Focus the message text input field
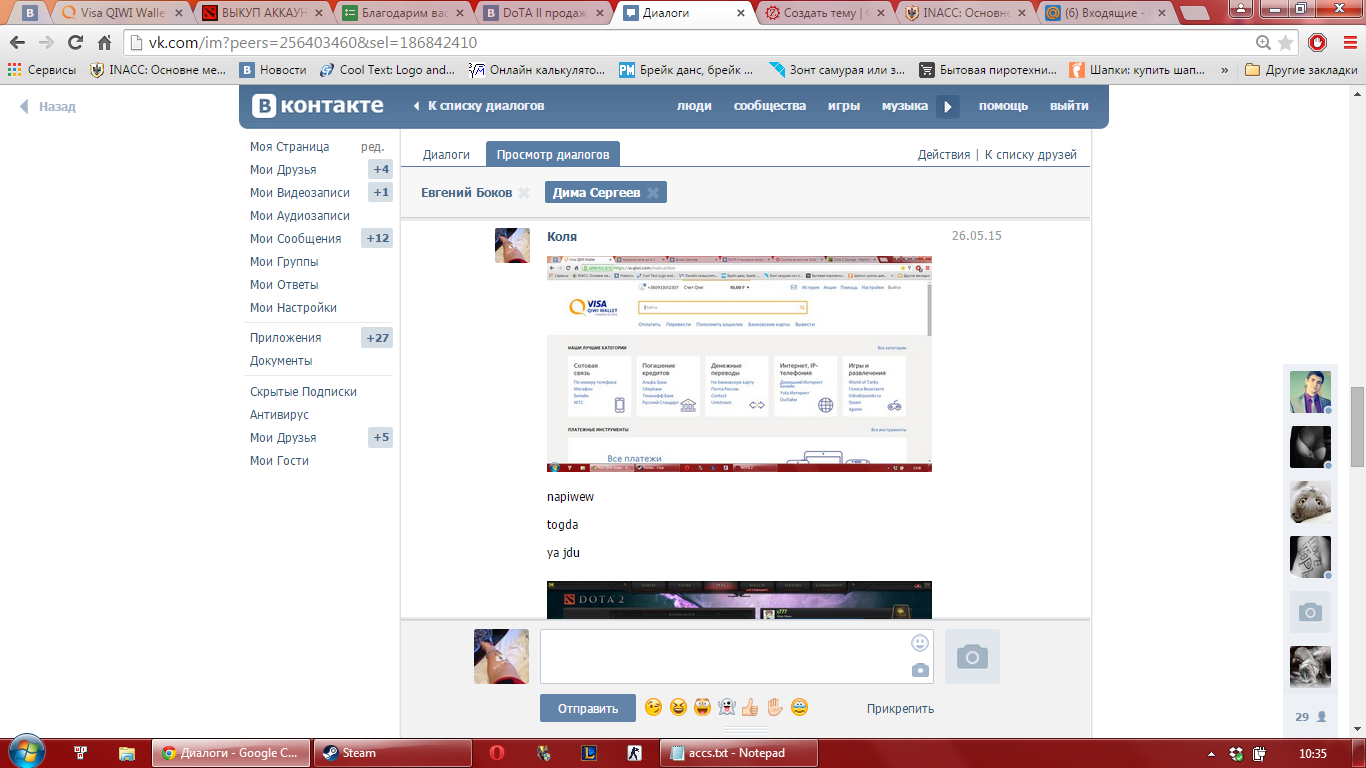The height and width of the screenshot is (768, 1366). (737, 656)
